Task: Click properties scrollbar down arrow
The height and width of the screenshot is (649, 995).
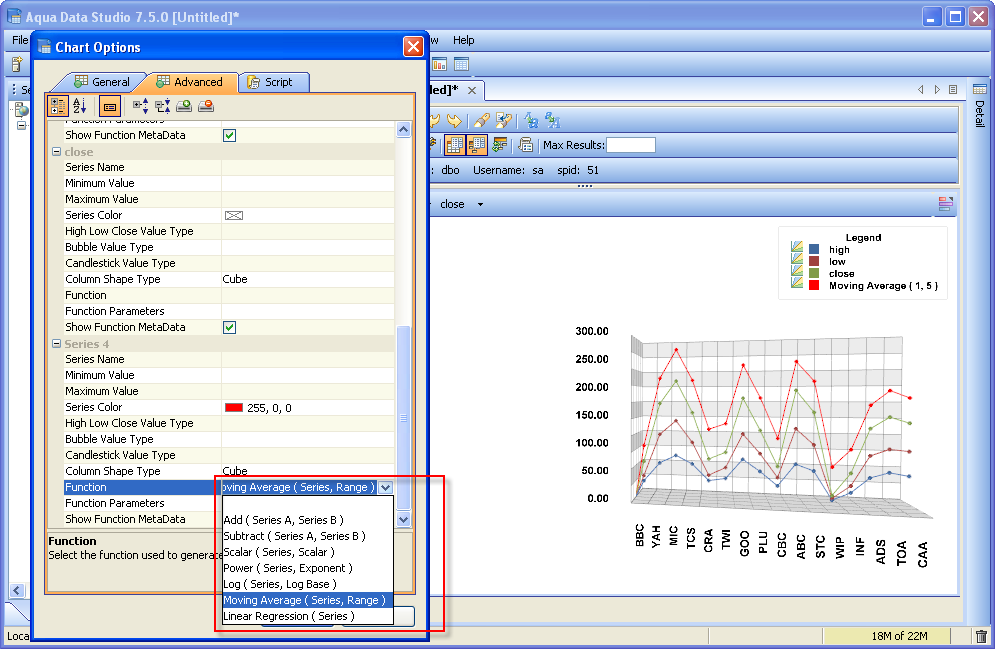Action: (x=404, y=519)
